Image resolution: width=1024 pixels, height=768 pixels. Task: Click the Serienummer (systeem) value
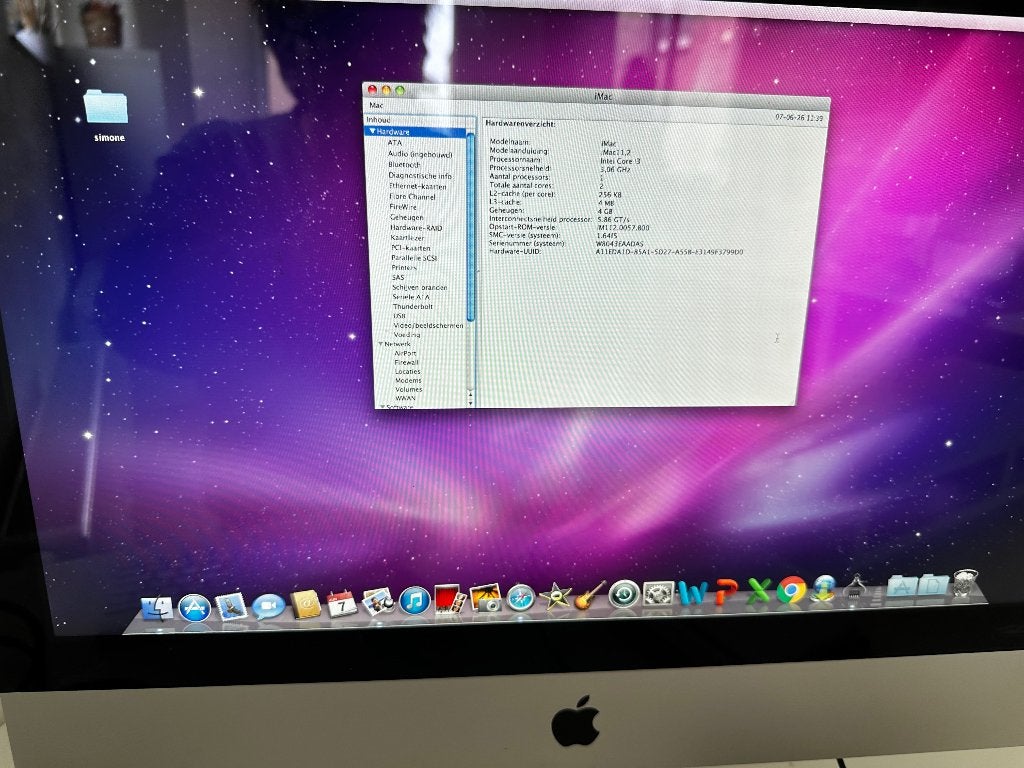tap(620, 244)
